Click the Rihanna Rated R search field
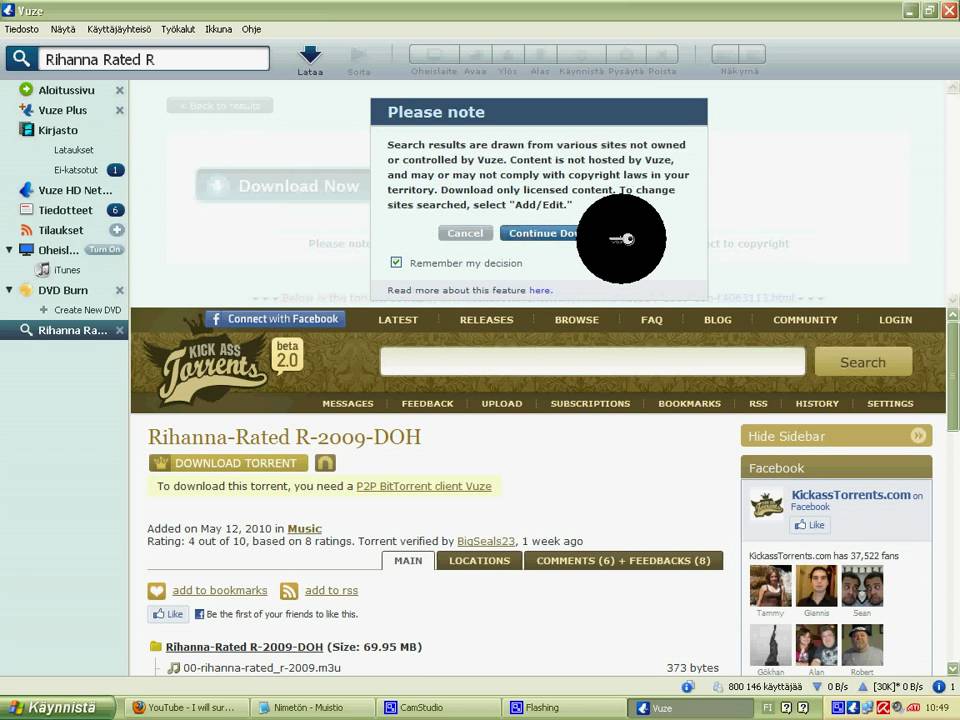The height and width of the screenshot is (720, 960). tap(154, 59)
